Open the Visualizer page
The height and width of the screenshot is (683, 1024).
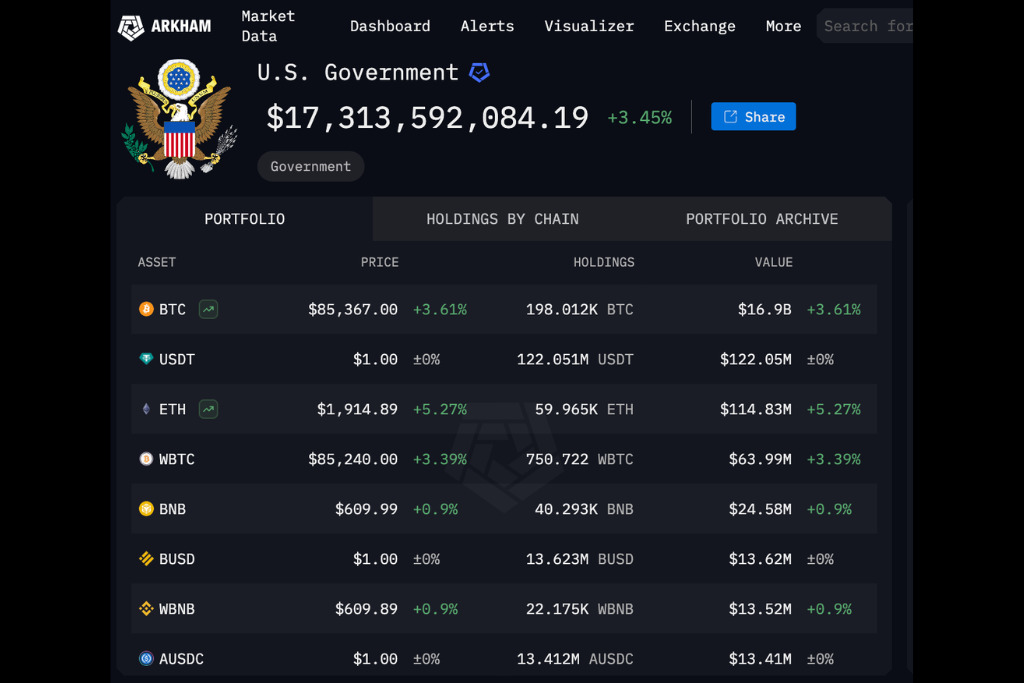[x=589, y=26]
